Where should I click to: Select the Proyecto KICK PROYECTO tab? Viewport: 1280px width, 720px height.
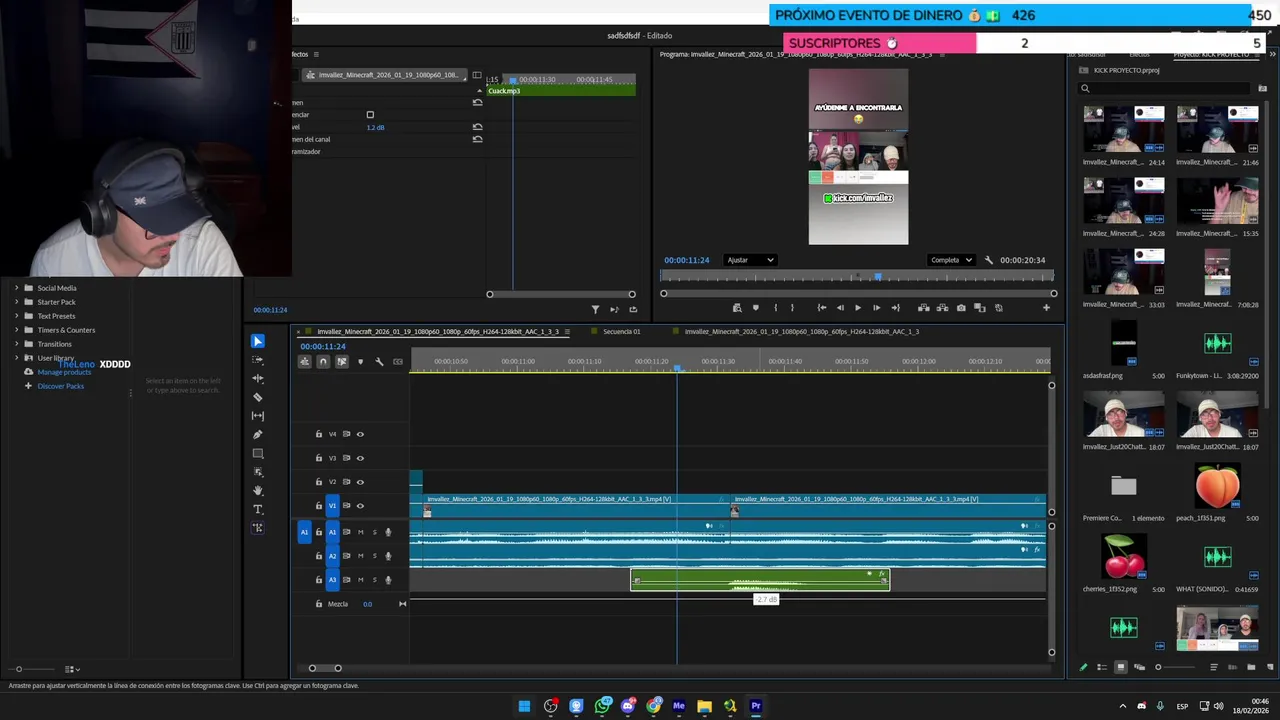[x=1212, y=55]
